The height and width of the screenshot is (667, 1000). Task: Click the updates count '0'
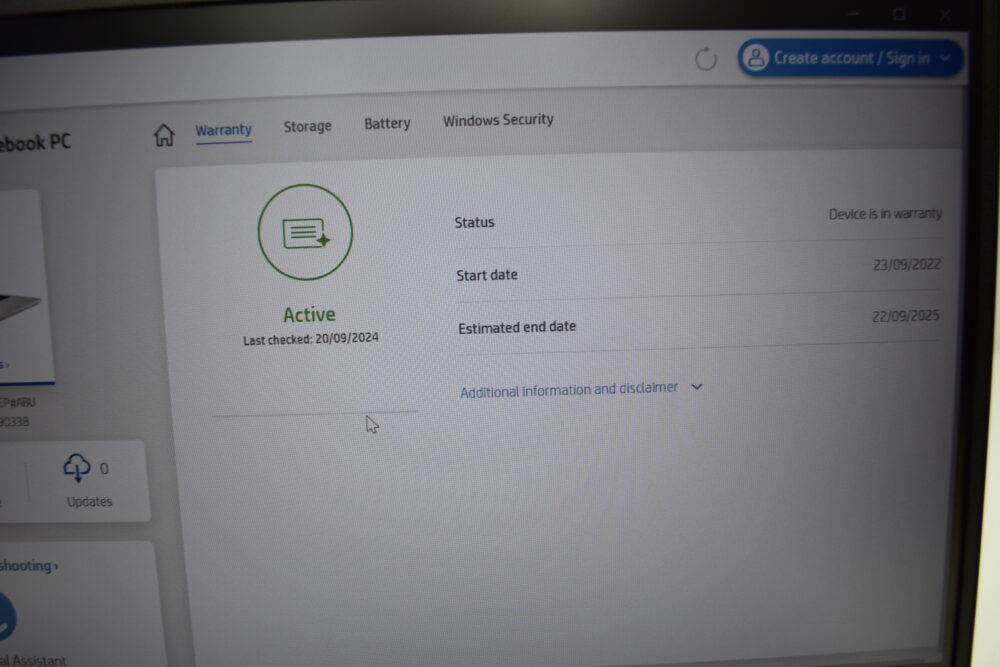(x=104, y=469)
